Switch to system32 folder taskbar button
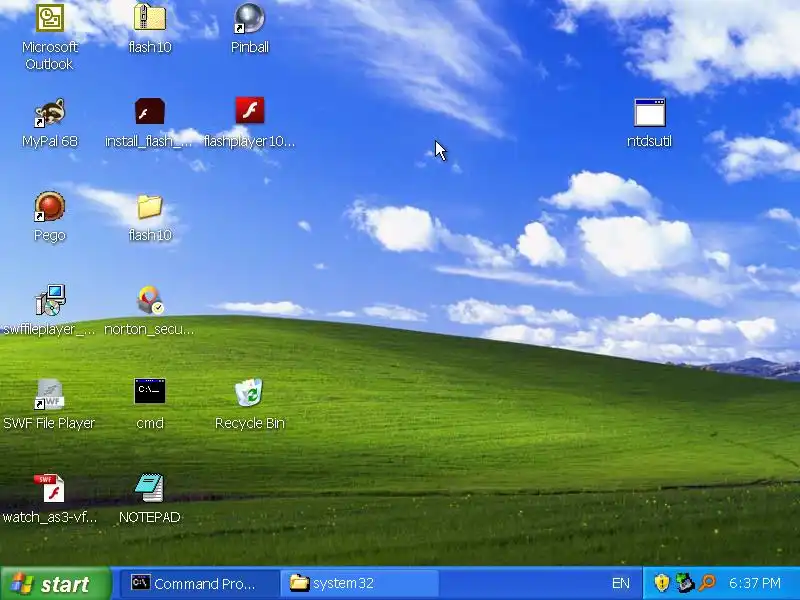 pos(359,584)
